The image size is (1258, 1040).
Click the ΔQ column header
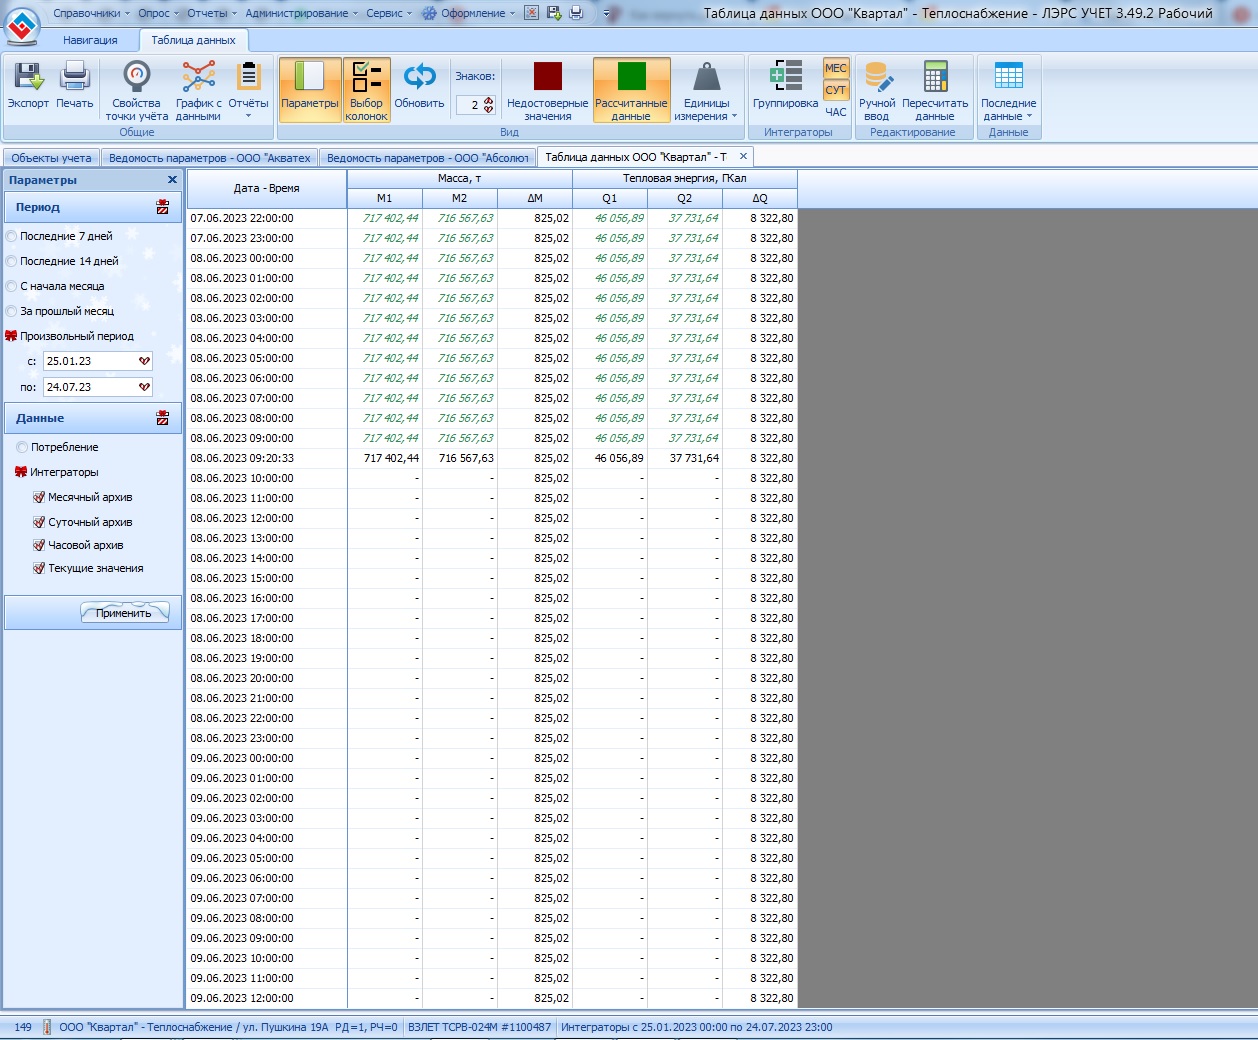[760, 198]
